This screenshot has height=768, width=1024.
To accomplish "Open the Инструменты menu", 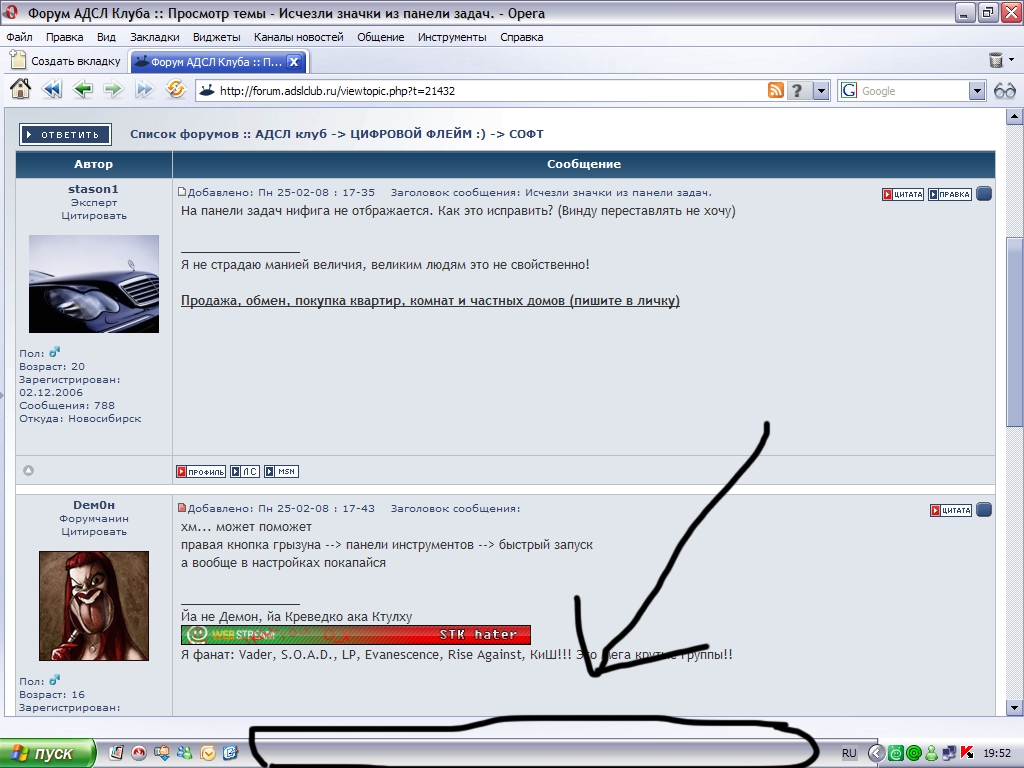I will [452, 37].
